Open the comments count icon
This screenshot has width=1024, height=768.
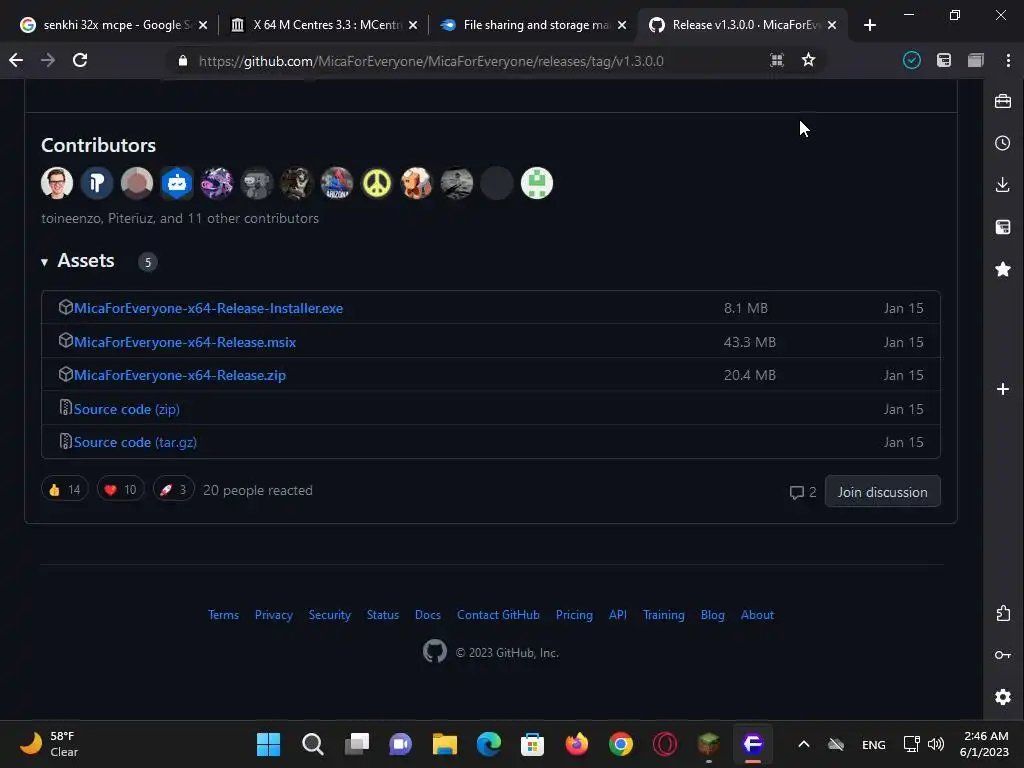[x=803, y=492]
